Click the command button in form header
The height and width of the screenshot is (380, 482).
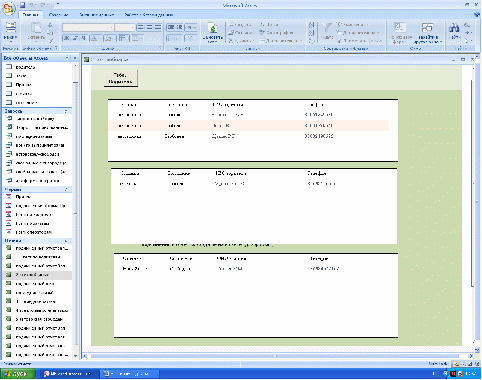pyautogui.click(x=121, y=78)
